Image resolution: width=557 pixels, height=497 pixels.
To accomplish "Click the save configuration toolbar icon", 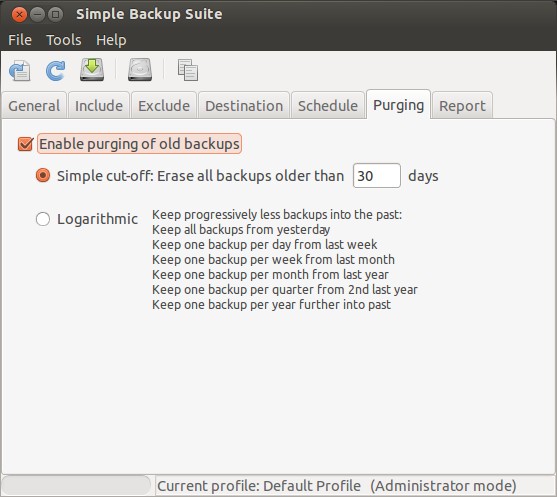I will tap(20, 70).
